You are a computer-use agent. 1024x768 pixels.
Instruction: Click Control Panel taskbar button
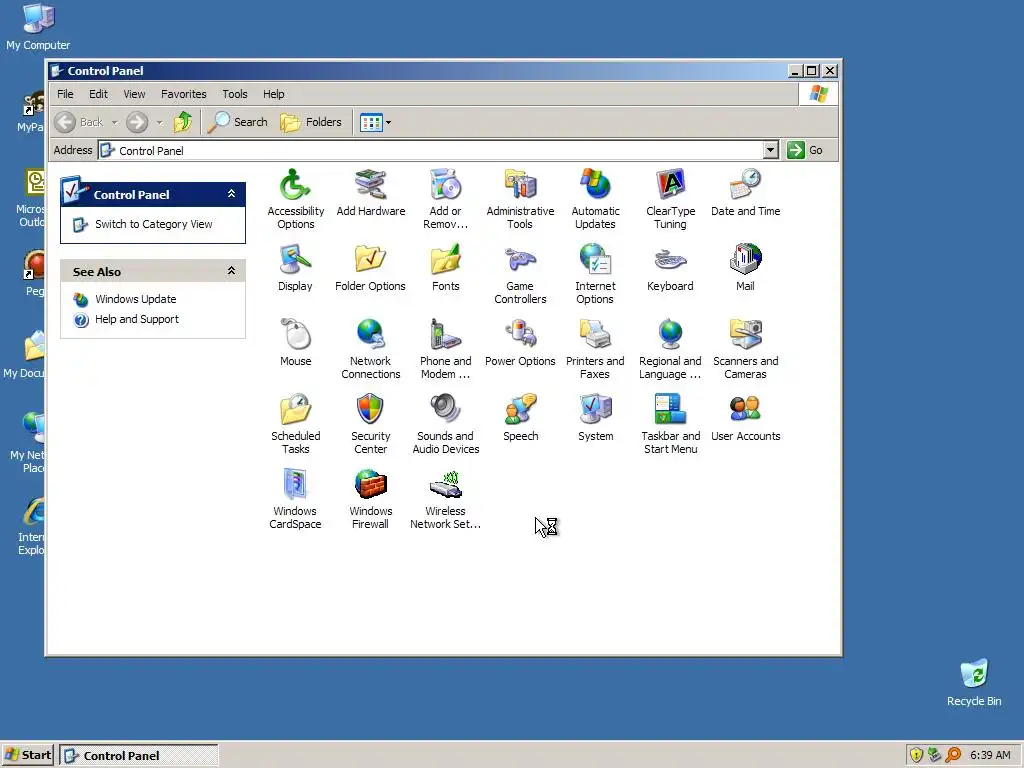[139, 756]
